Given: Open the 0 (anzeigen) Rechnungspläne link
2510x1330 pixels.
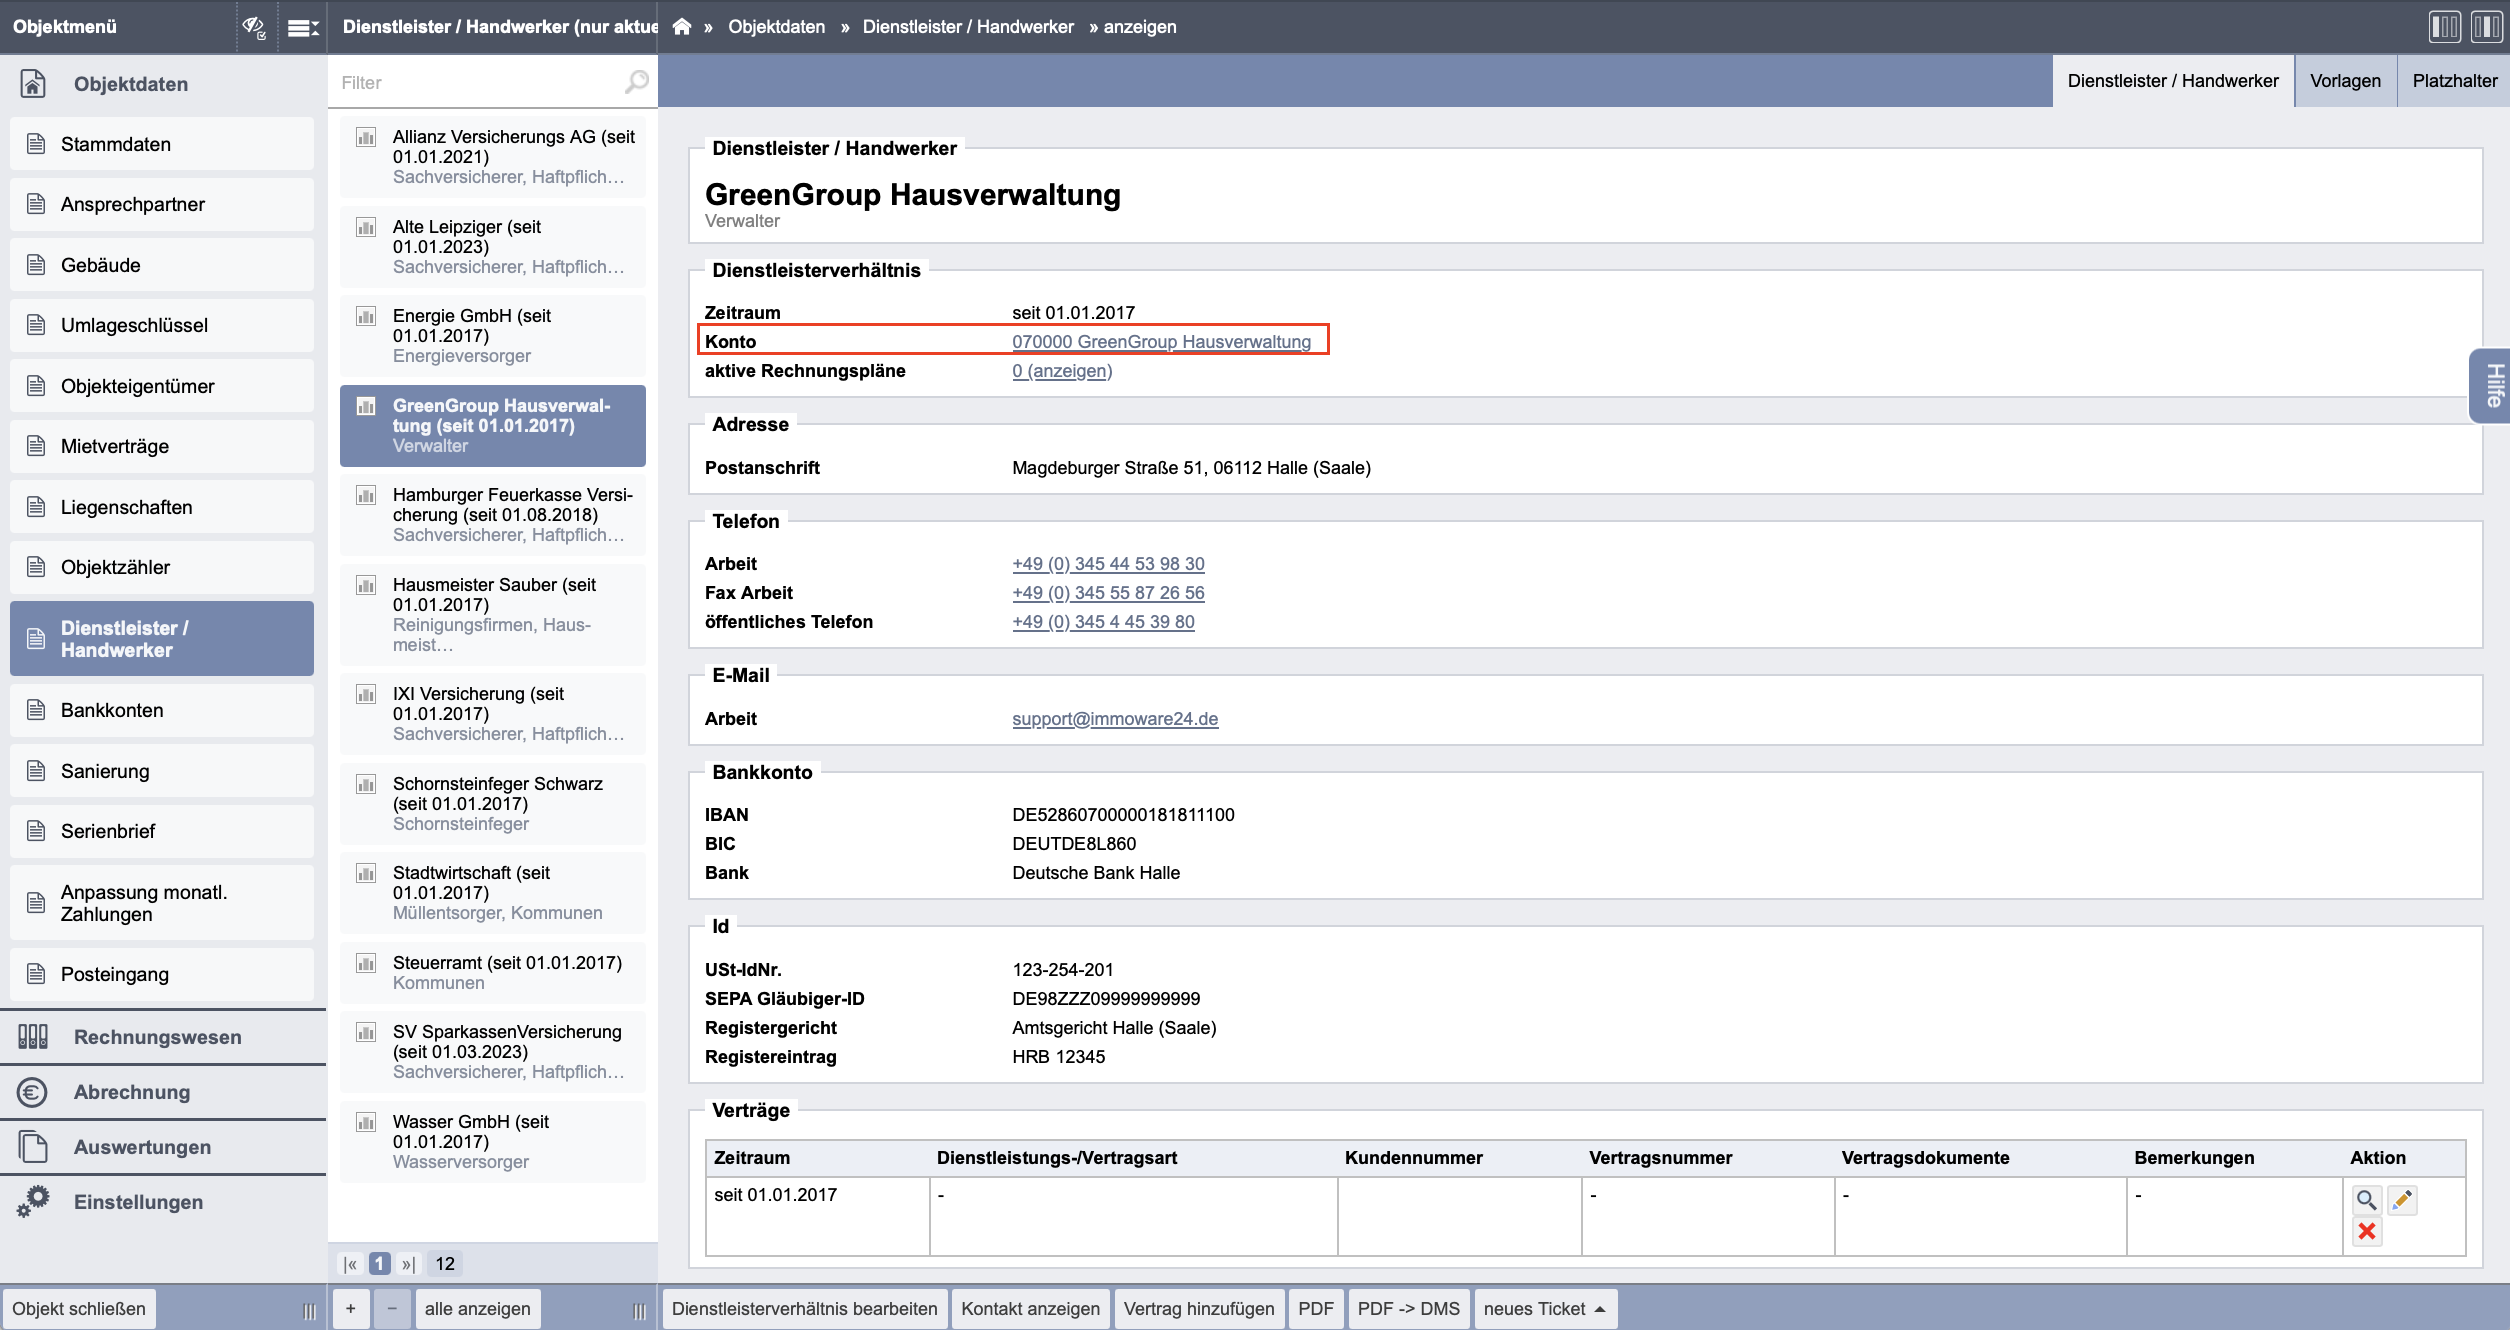Looking at the screenshot, I should pyautogui.click(x=1062, y=371).
